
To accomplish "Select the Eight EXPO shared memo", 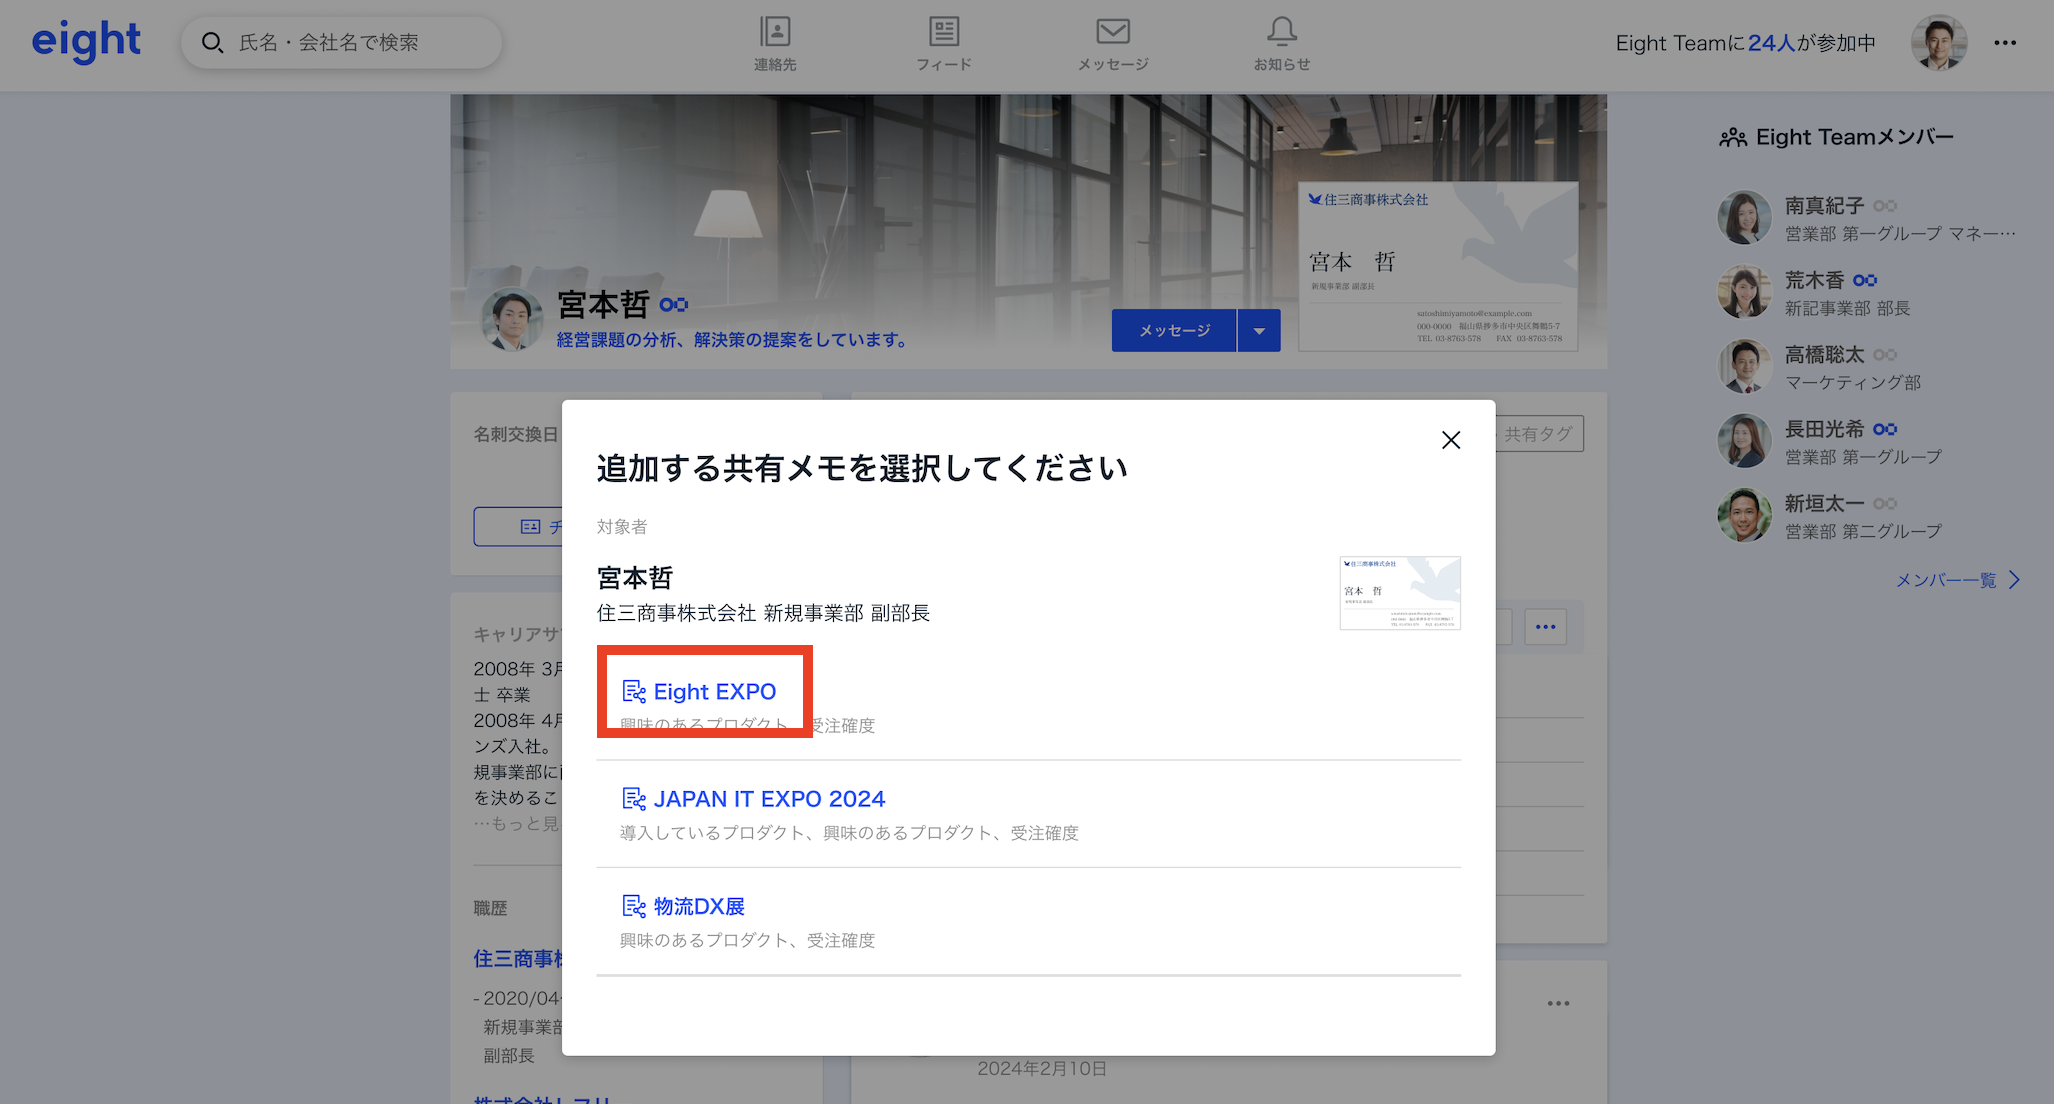I will [x=714, y=692].
